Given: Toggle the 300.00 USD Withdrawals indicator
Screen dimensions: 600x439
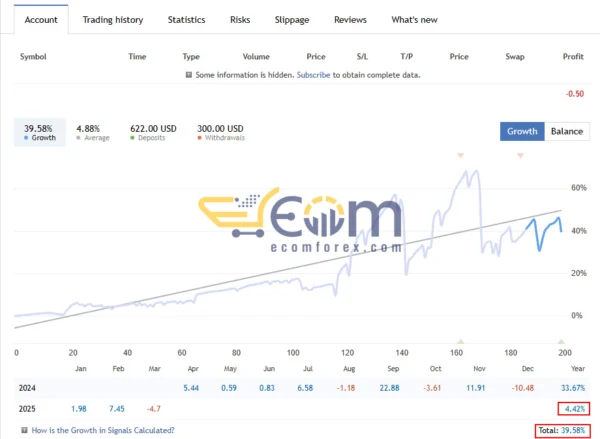Looking at the screenshot, I should [x=221, y=132].
